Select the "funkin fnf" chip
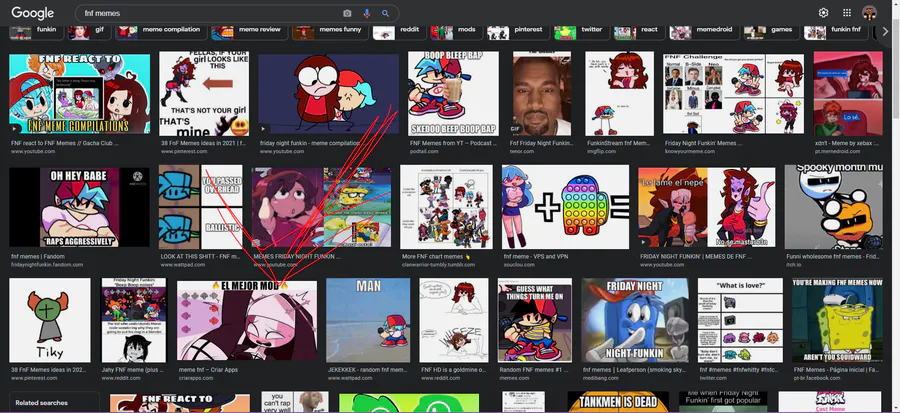900x413 pixels. (835, 30)
